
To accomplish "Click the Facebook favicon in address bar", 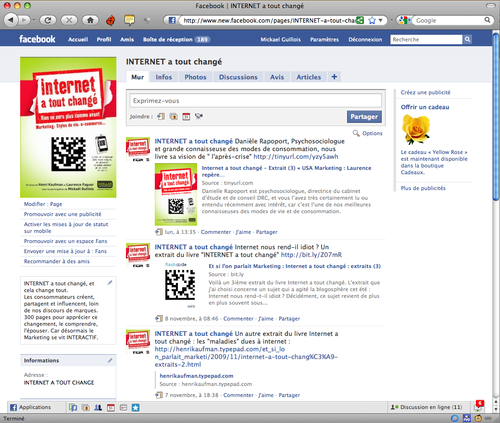I will pyautogui.click(x=172, y=20).
